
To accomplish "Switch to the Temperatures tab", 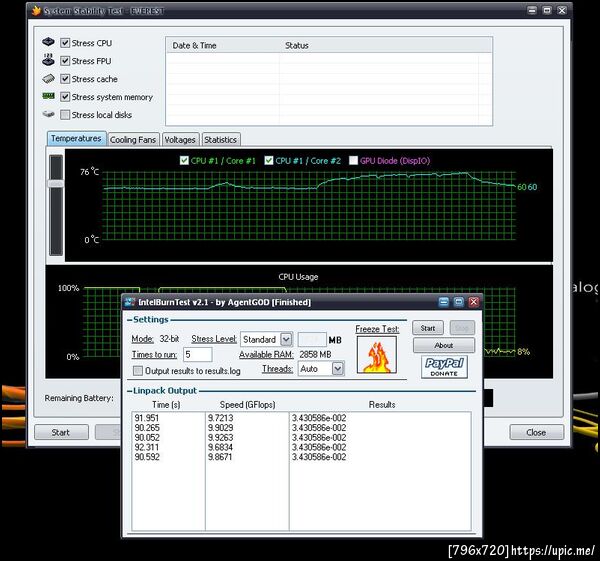I will 76,139.
